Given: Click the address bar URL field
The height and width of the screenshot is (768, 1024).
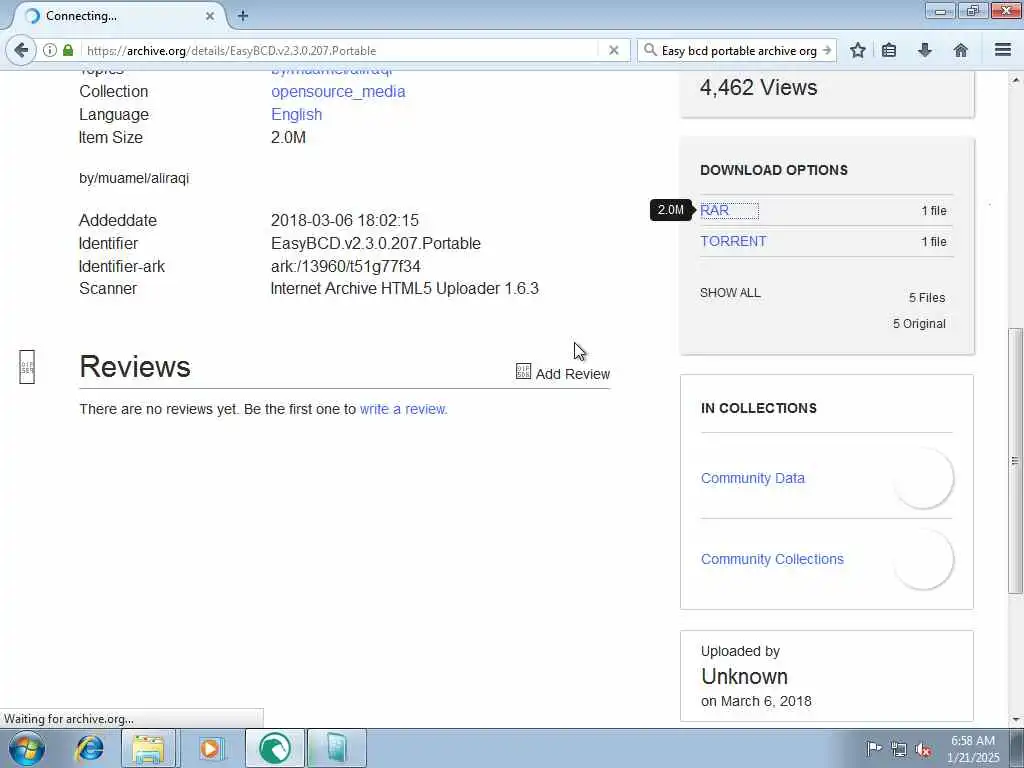Looking at the screenshot, I should 340,50.
